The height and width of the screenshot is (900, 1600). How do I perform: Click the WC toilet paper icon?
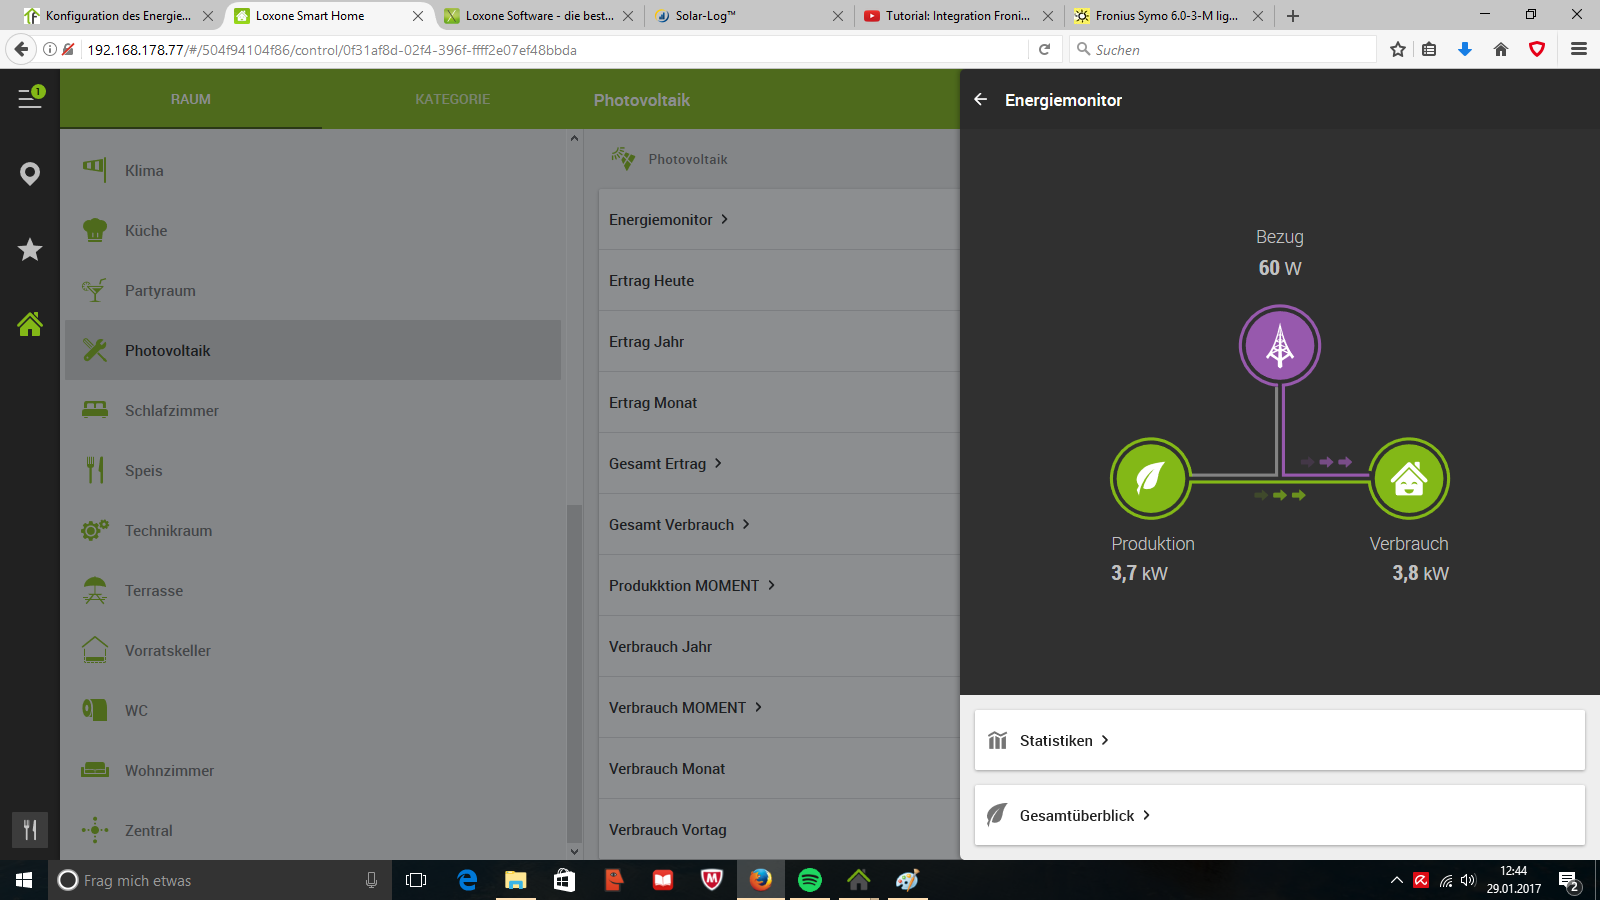point(95,710)
